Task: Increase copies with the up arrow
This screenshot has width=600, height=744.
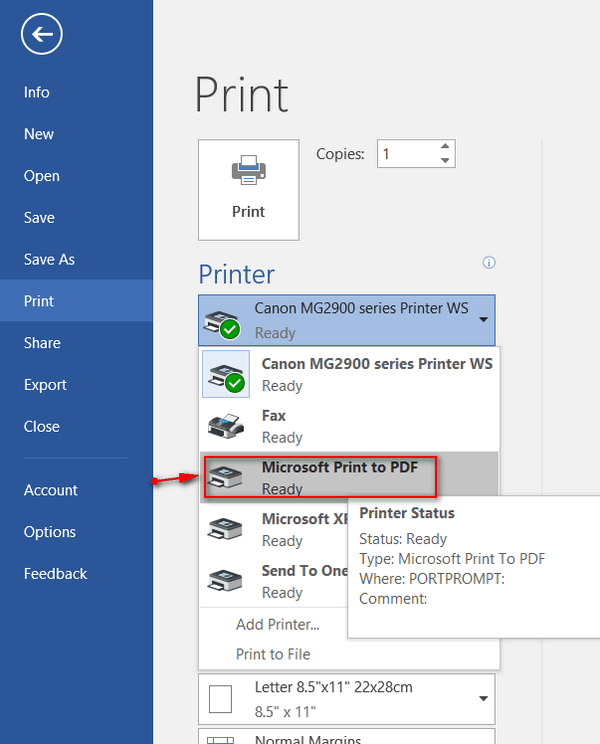Action: 445,147
